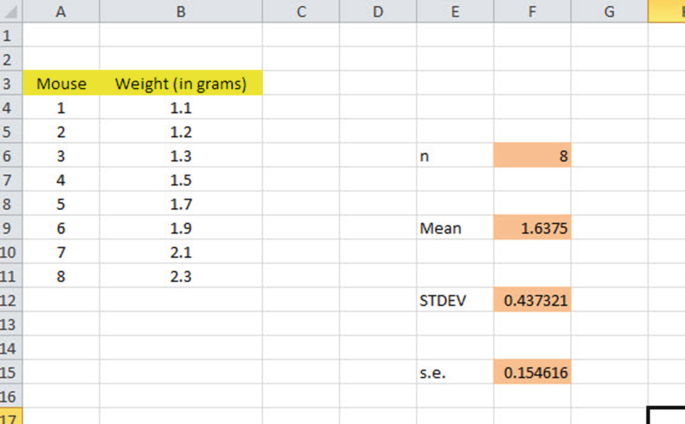Select column B header
The height and width of the screenshot is (424, 685).
pyautogui.click(x=180, y=11)
